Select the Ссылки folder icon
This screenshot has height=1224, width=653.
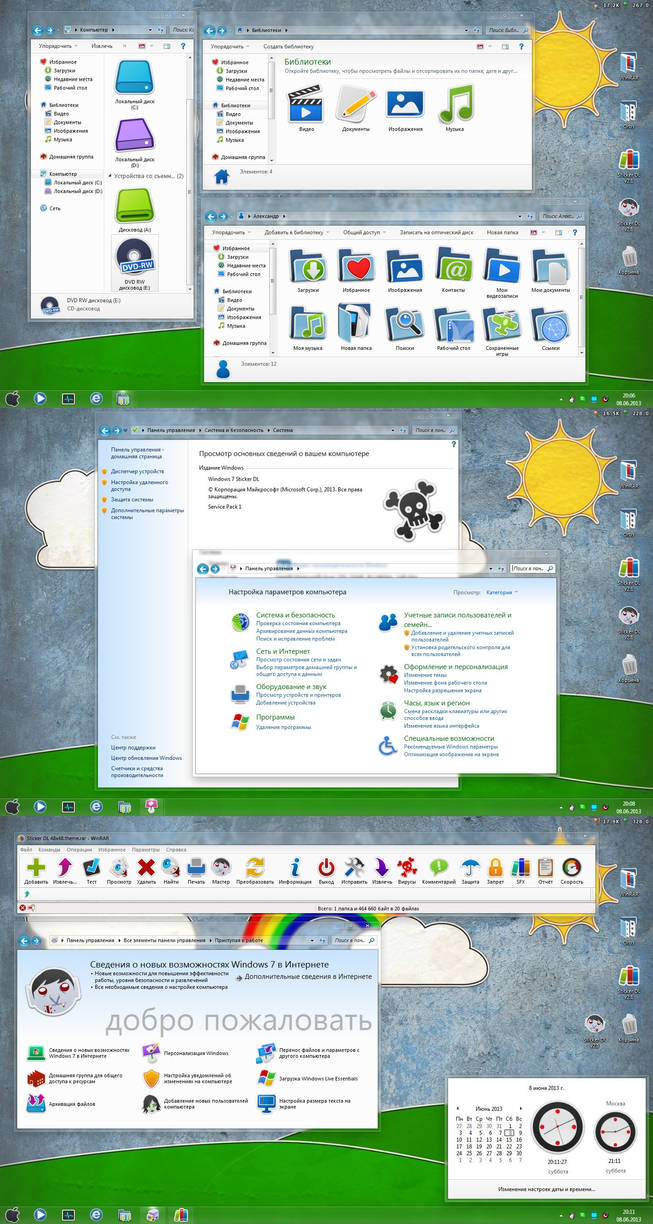coord(551,324)
